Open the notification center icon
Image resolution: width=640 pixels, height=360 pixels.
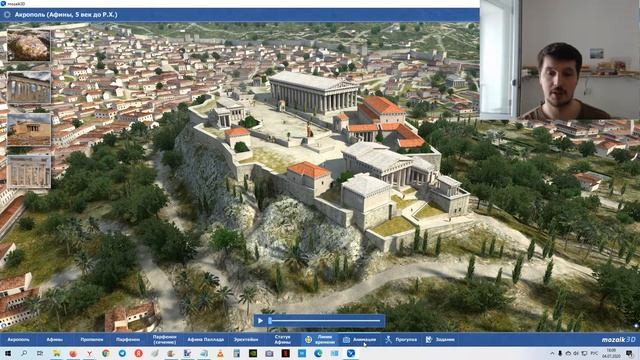[629, 353]
